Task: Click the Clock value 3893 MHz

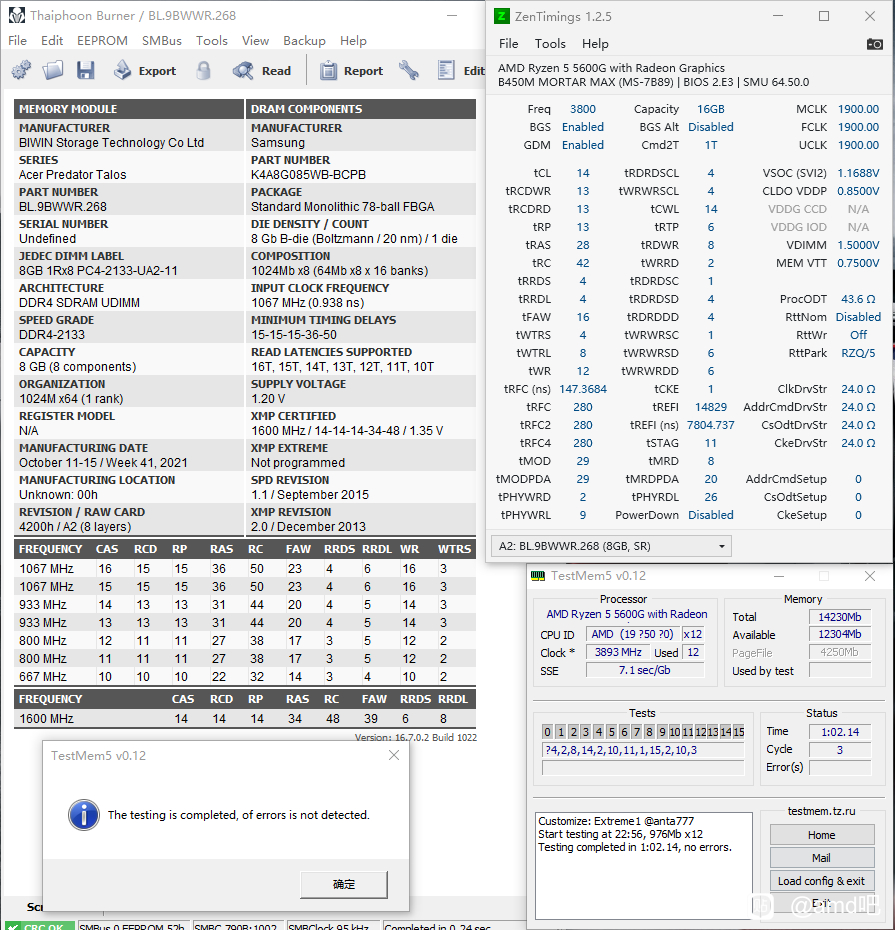Action: click(618, 652)
